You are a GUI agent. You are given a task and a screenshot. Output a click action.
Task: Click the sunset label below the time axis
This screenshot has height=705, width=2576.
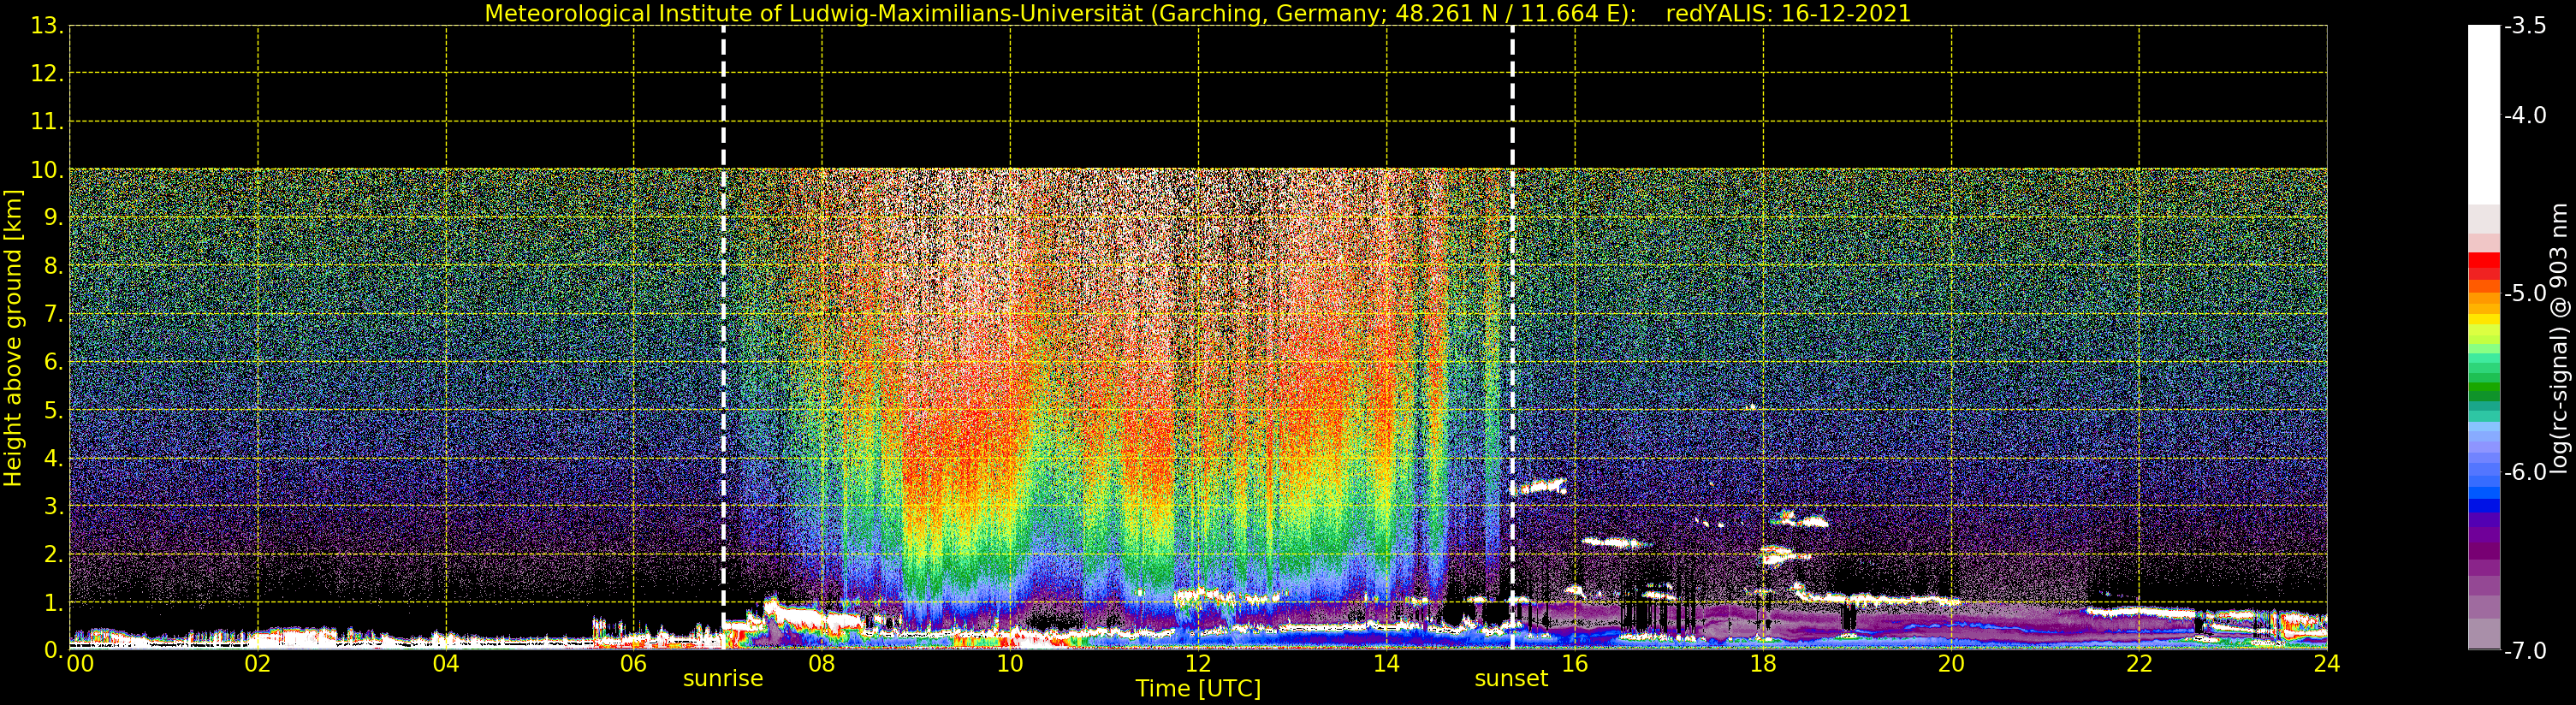pyautogui.click(x=1510, y=679)
